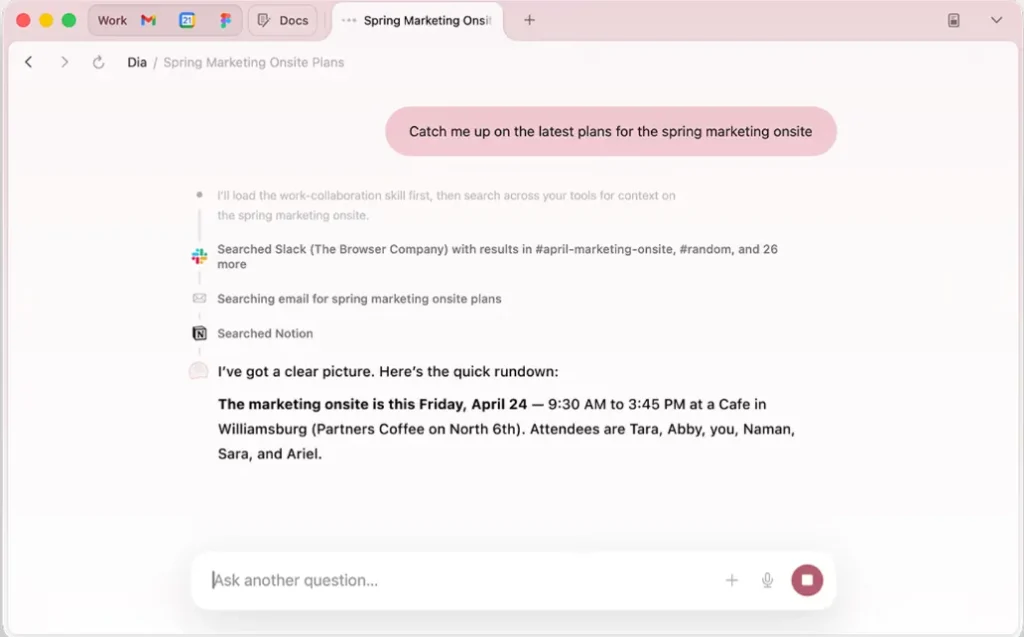Open the Gmail pinned tab icon
1024x637 pixels.
(x=148, y=20)
